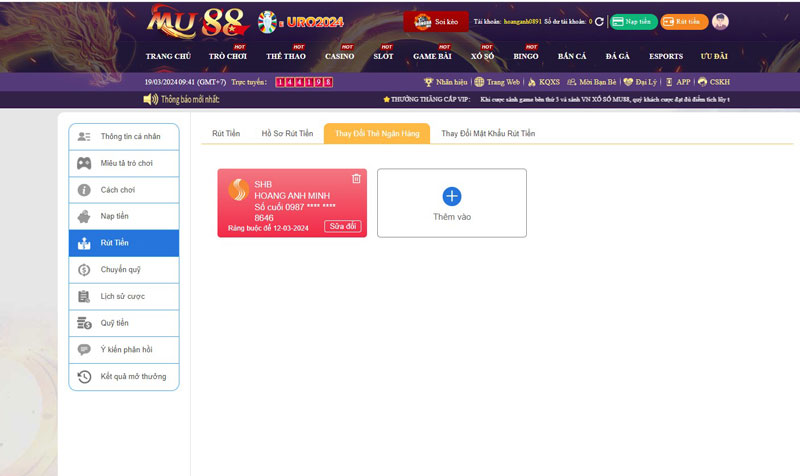Click Mời Bạn Bè link
The height and width of the screenshot is (476, 800).
tap(591, 82)
